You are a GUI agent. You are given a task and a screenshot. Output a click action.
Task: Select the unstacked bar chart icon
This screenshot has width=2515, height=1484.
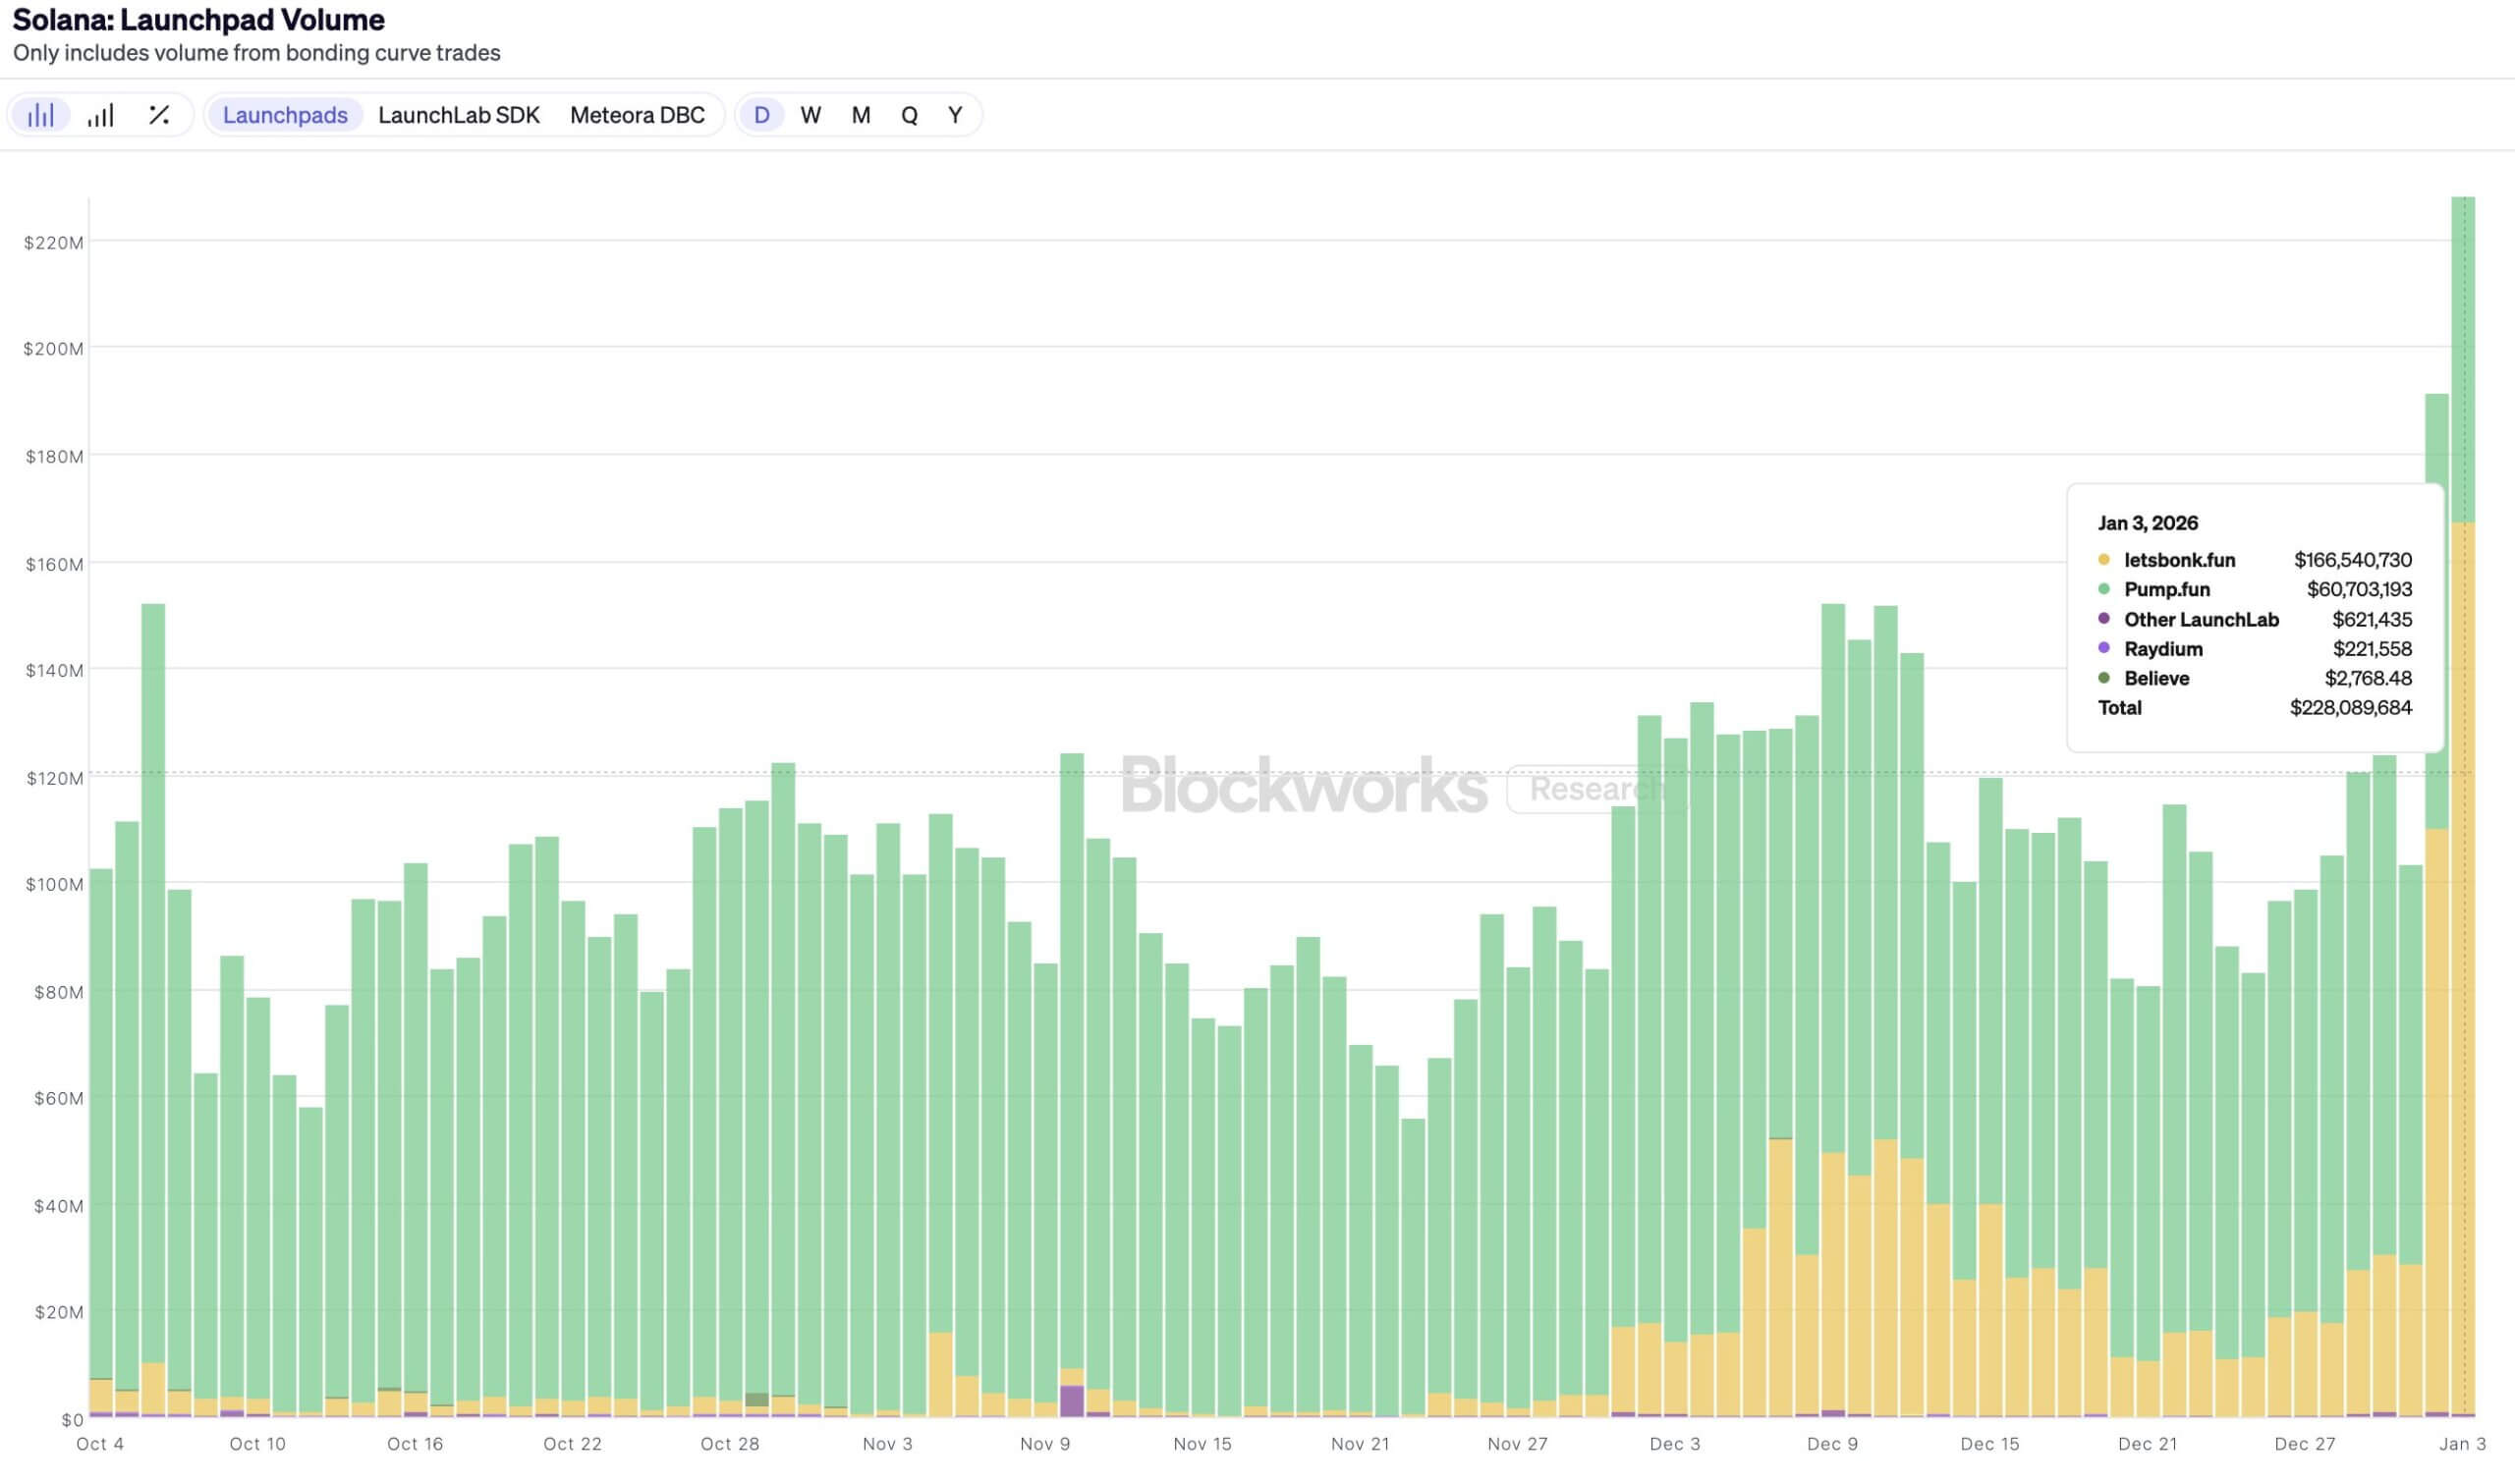point(40,115)
